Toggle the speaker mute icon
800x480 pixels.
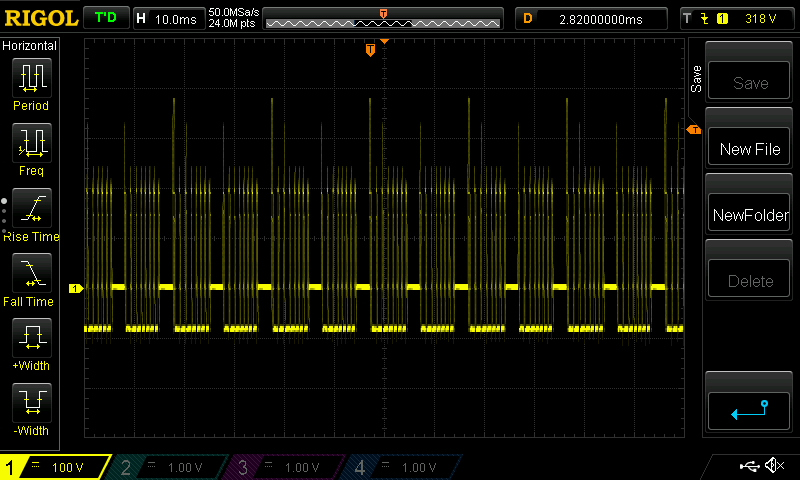(x=774, y=466)
